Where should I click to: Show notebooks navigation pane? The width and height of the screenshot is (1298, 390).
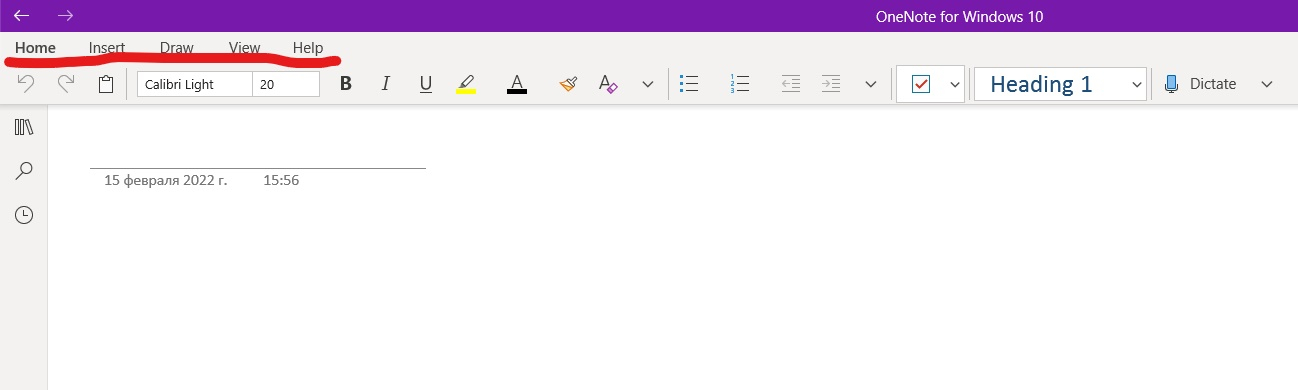click(x=24, y=127)
